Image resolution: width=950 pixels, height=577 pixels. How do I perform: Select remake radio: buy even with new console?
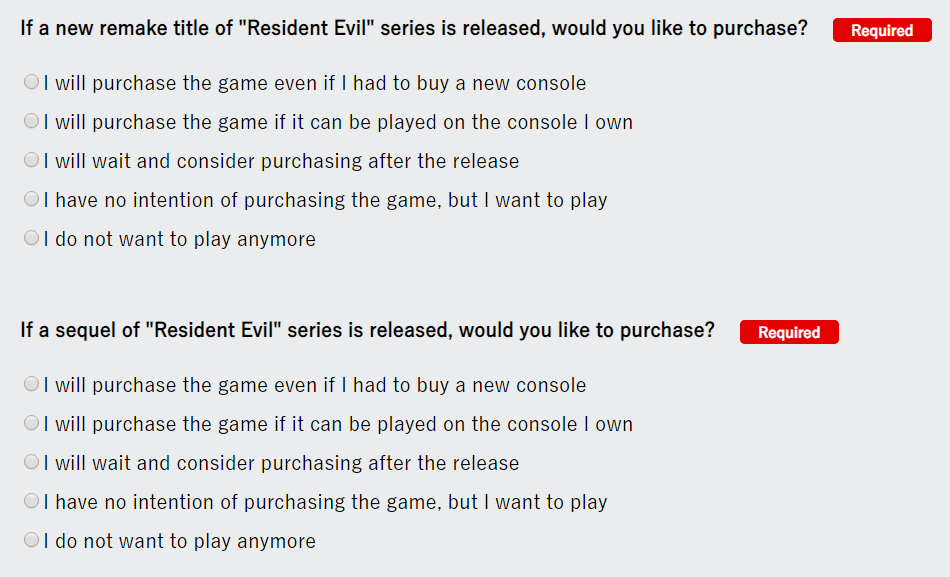pos(32,82)
